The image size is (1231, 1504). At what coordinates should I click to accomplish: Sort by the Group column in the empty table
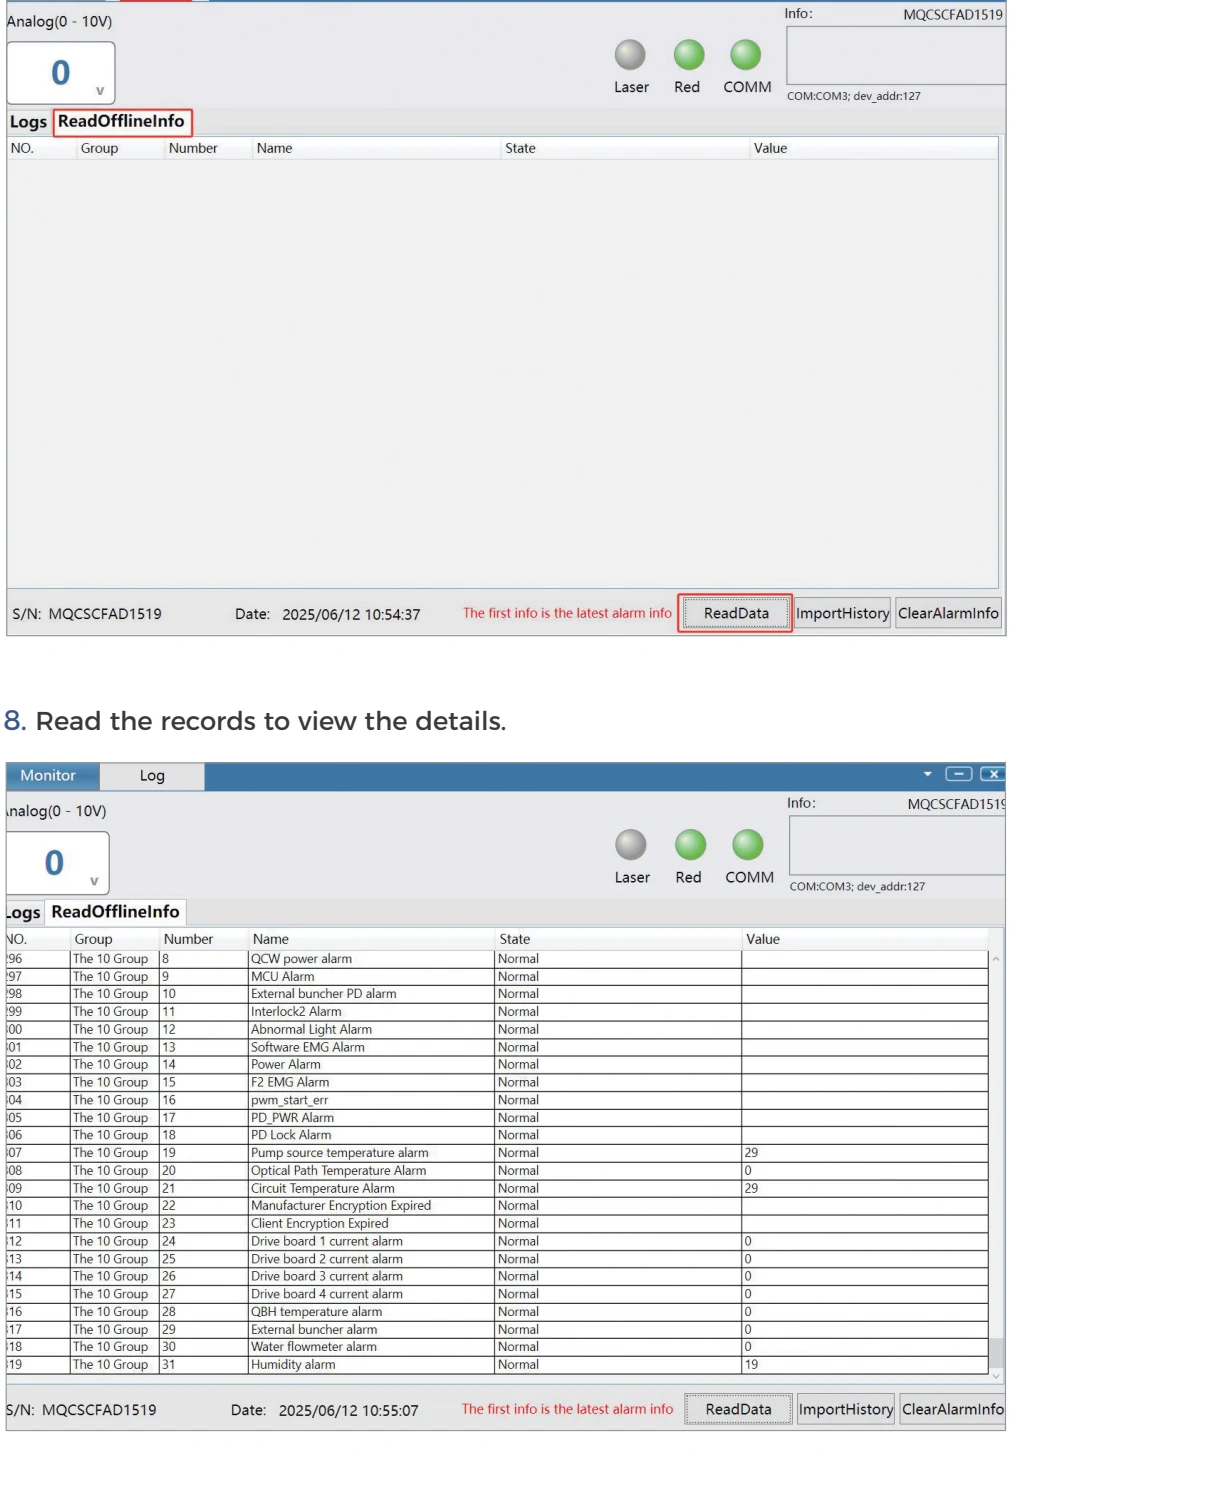point(119,148)
